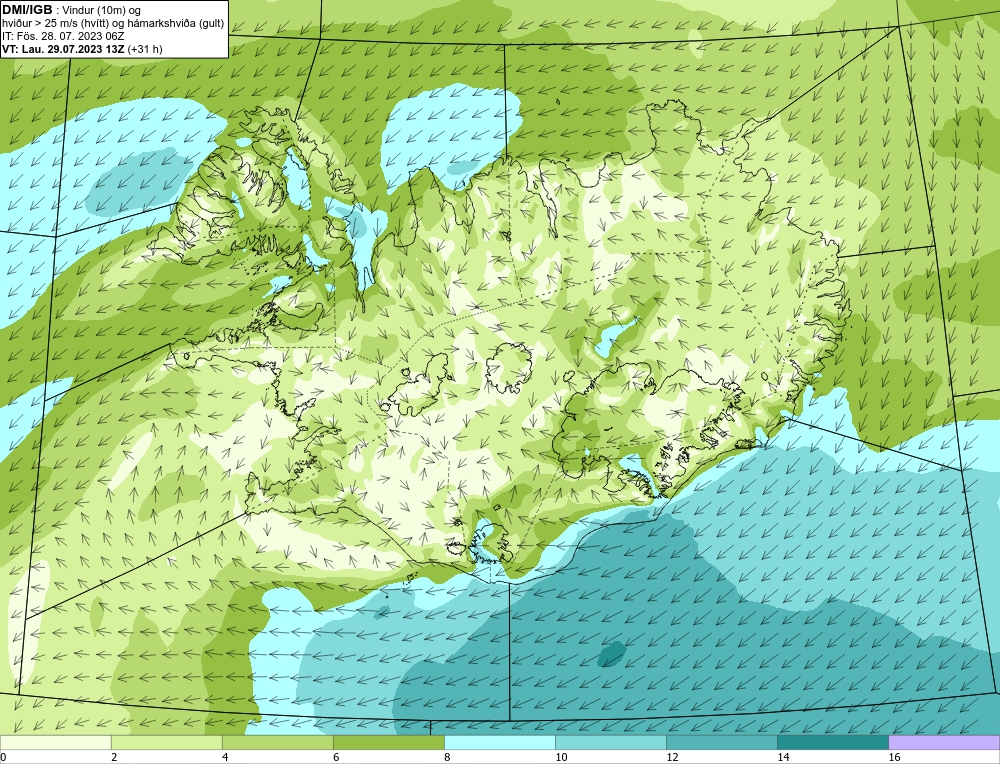
Task: Click the legend scale number 10
Action: [x=561, y=757]
